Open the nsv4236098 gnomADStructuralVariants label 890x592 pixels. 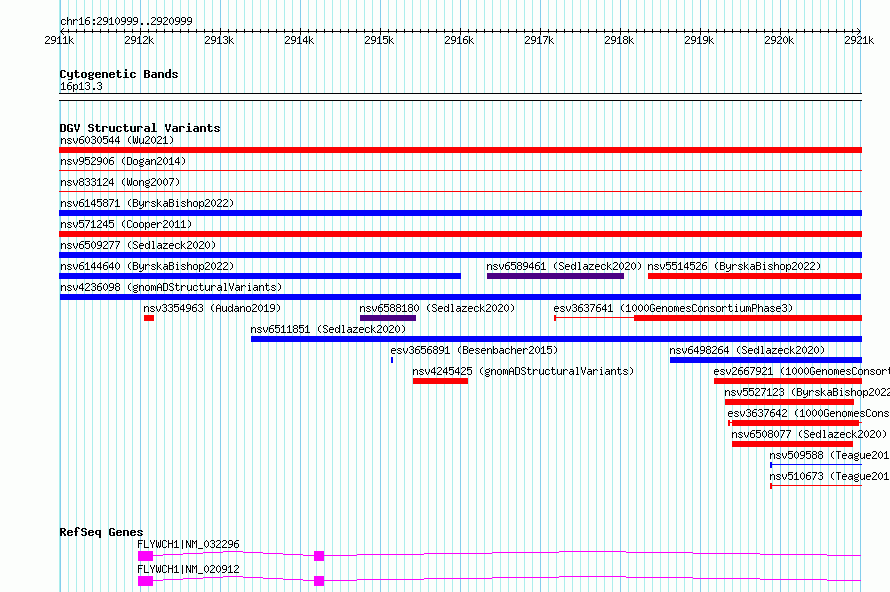(170, 287)
